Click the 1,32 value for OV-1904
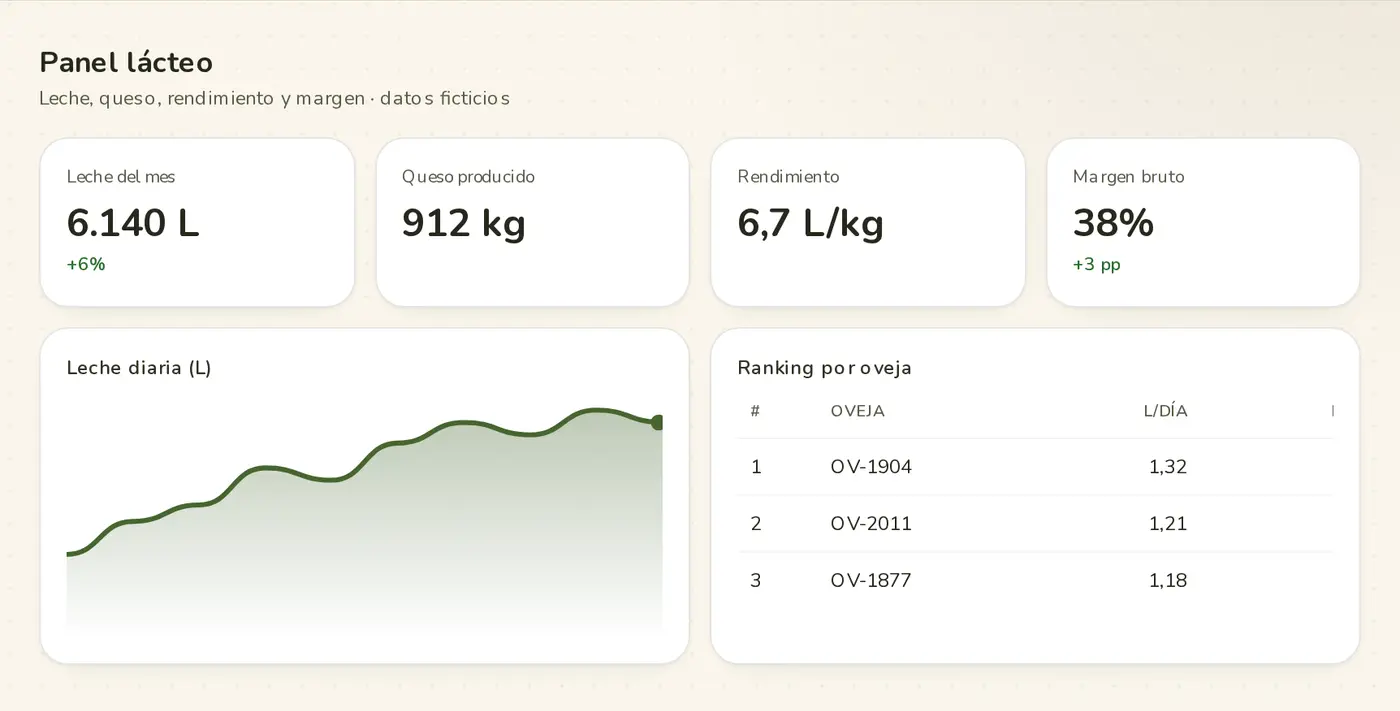1400x711 pixels. point(1168,467)
